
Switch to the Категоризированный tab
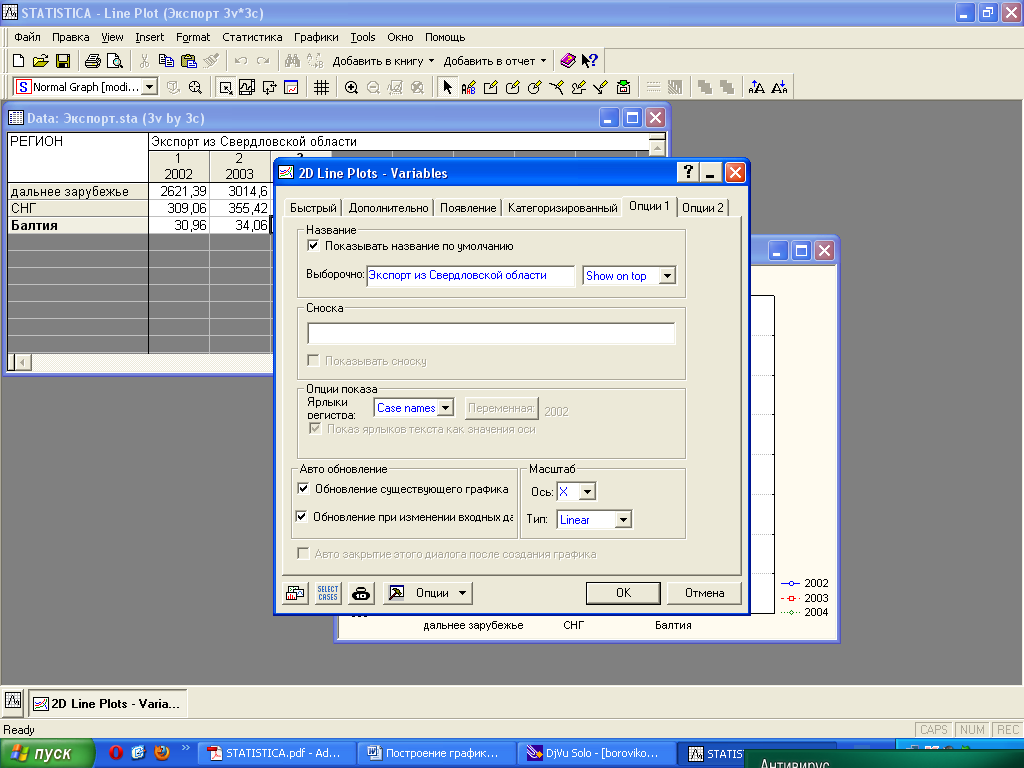pos(562,208)
